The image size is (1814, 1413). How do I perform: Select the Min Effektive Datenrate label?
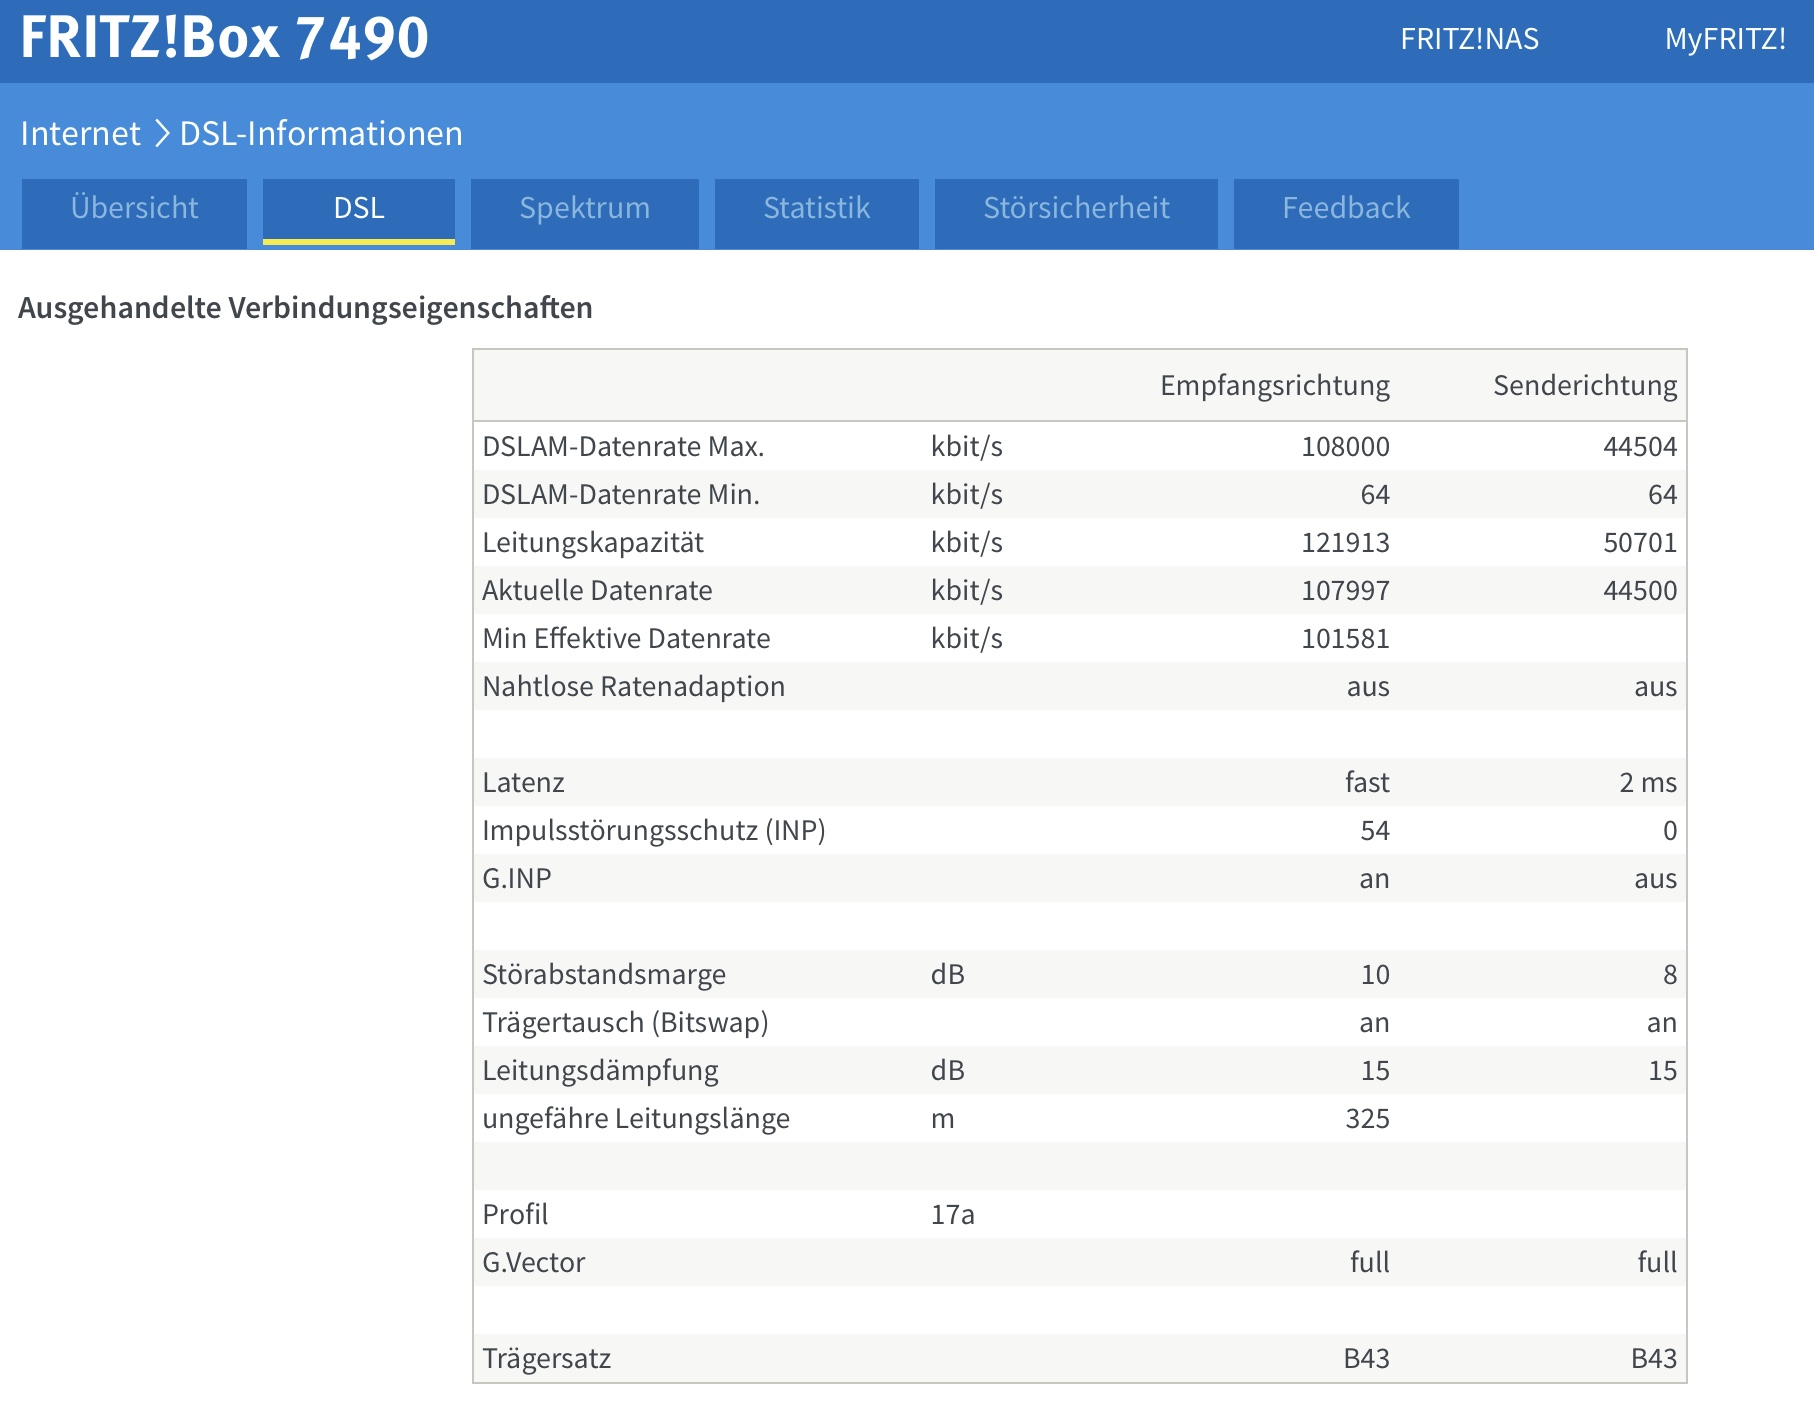[626, 638]
